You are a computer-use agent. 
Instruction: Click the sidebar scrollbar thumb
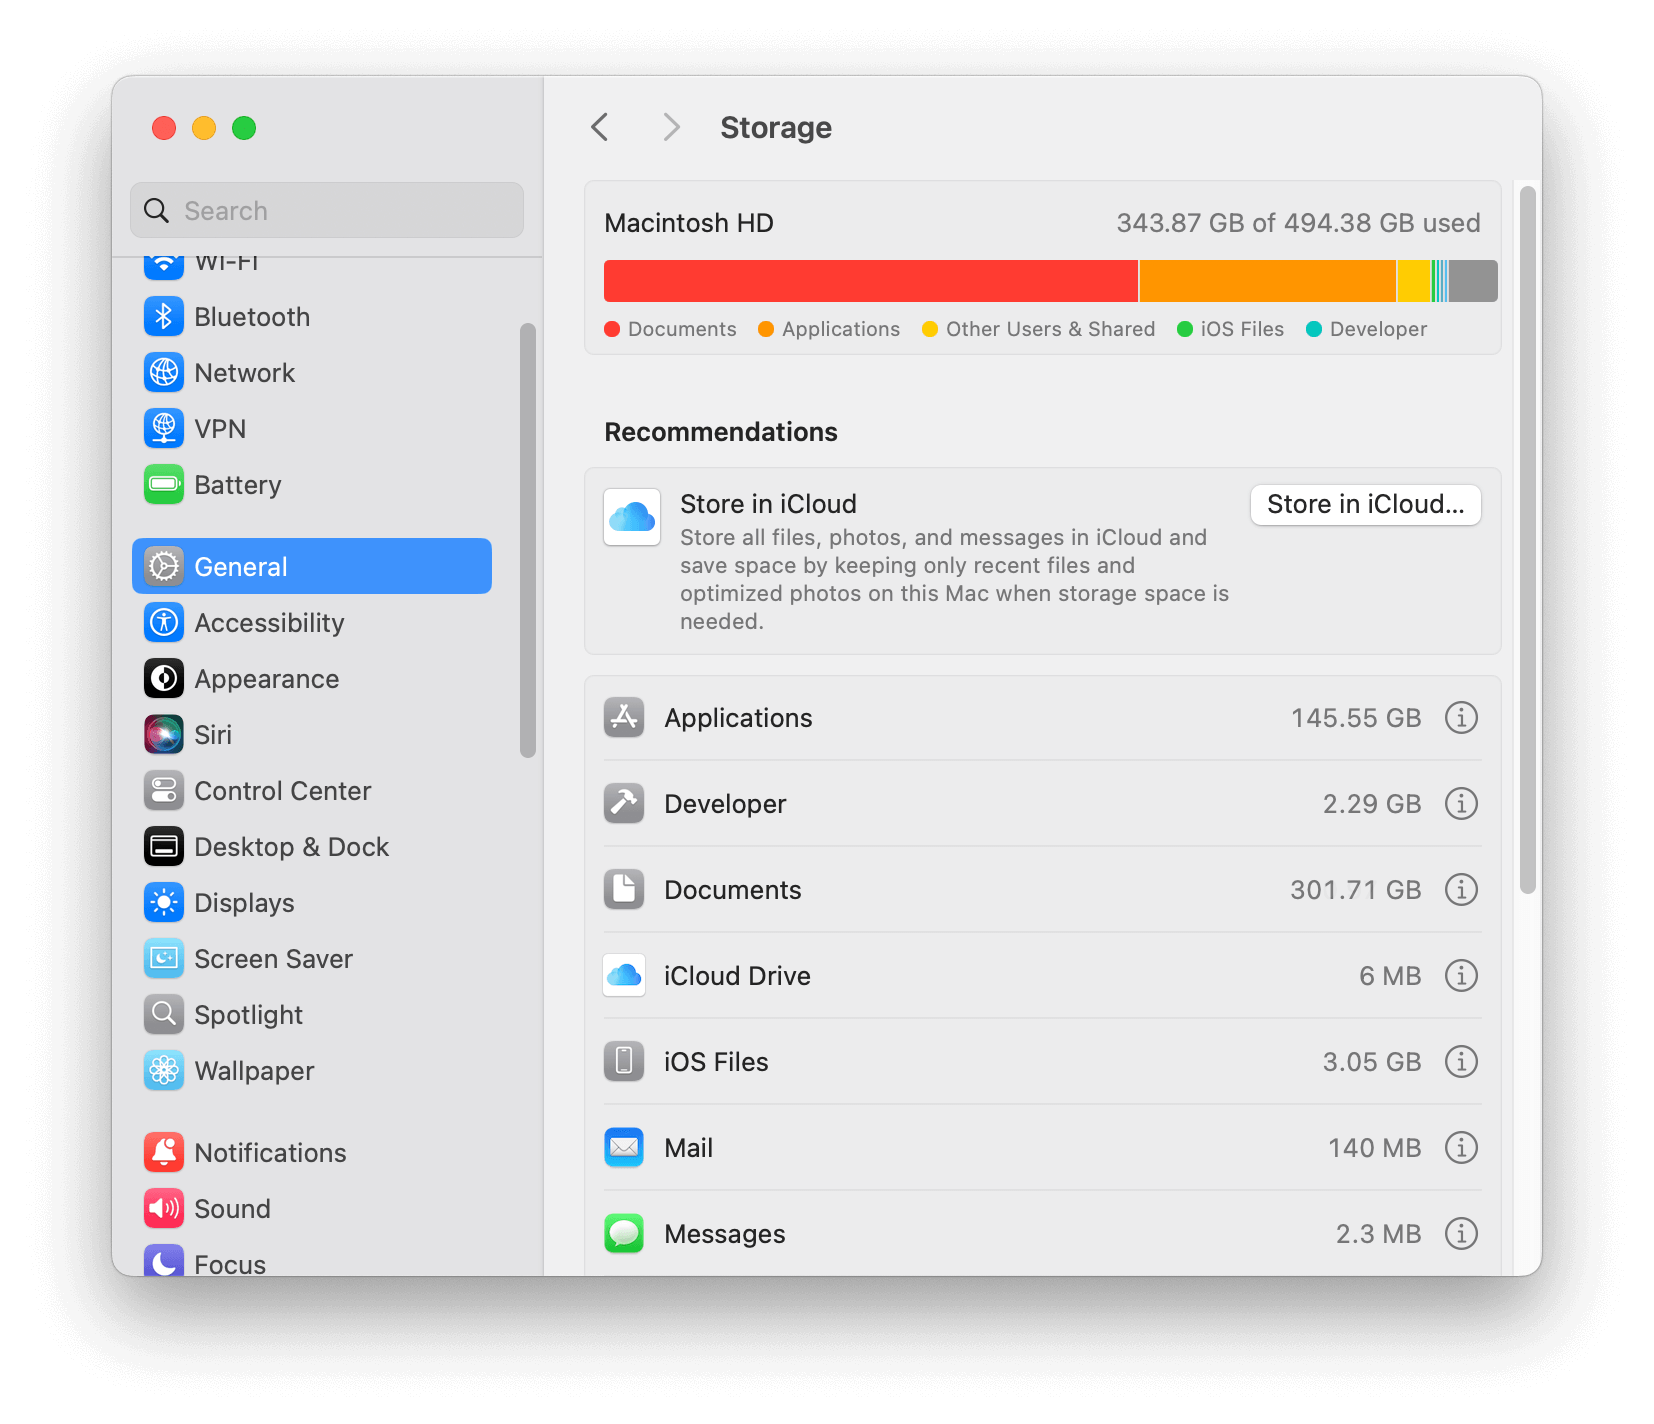point(528,540)
